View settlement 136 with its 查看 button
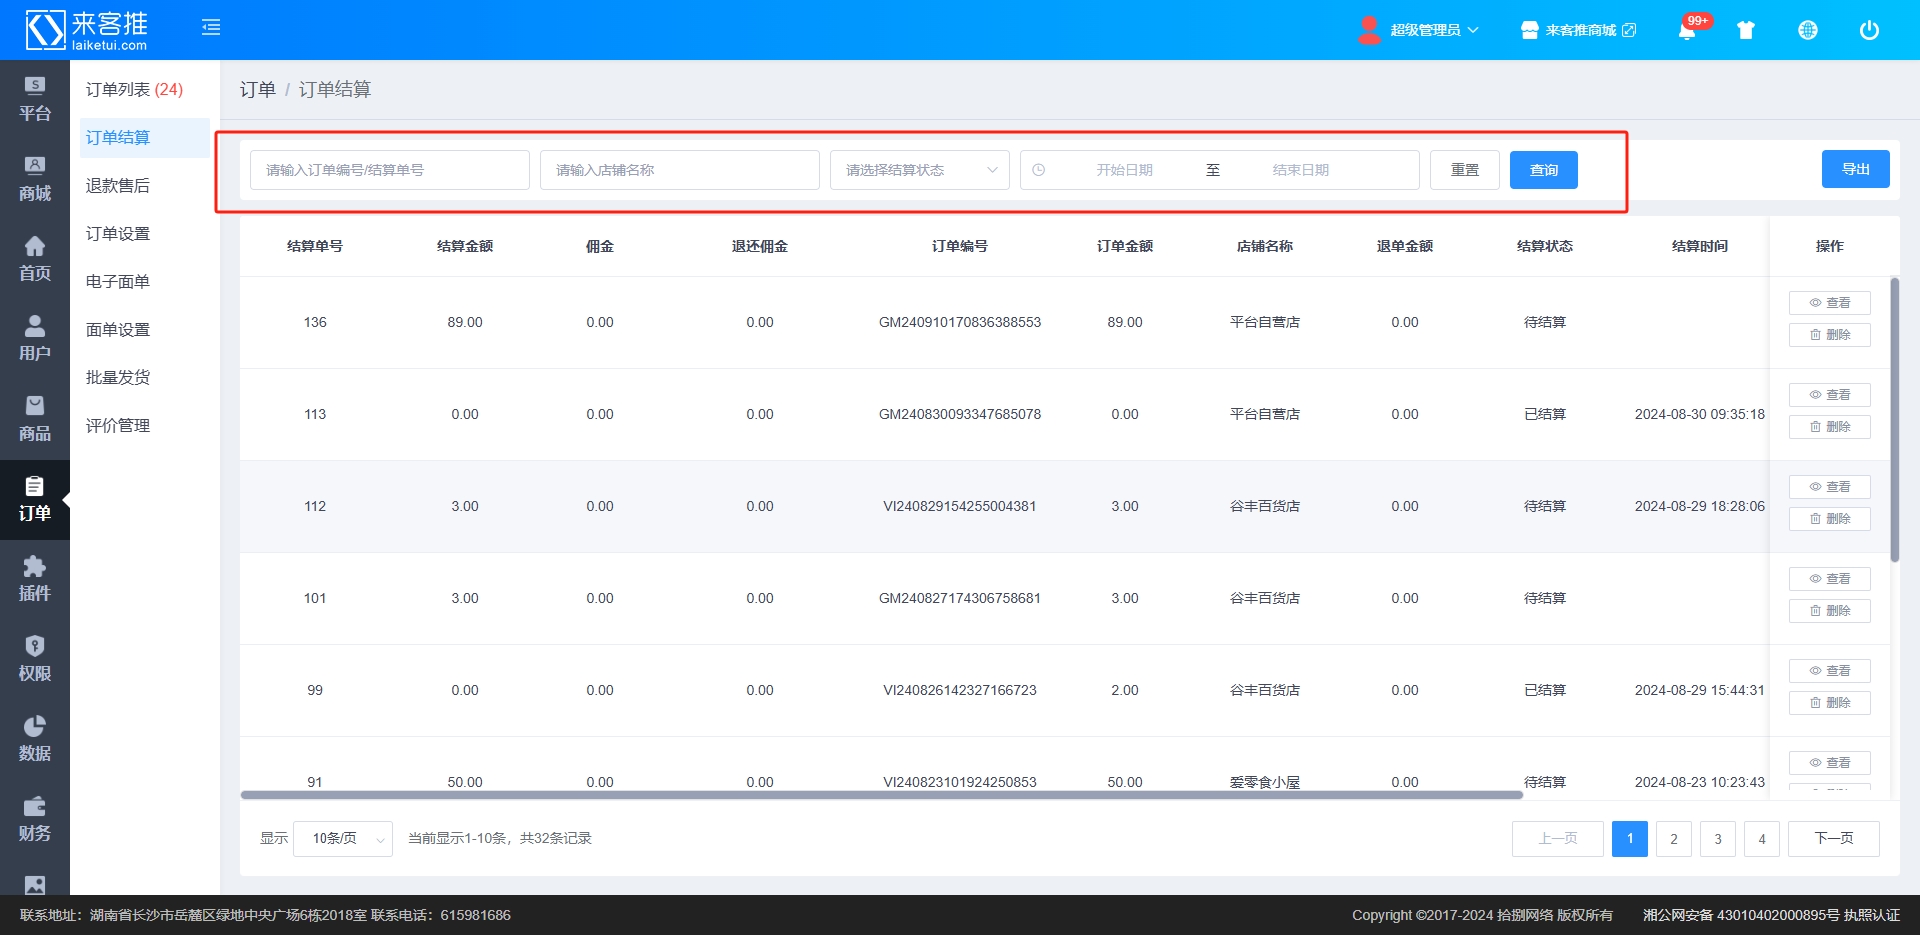Viewport: 1920px width, 935px height. click(x=1829, y=303)
